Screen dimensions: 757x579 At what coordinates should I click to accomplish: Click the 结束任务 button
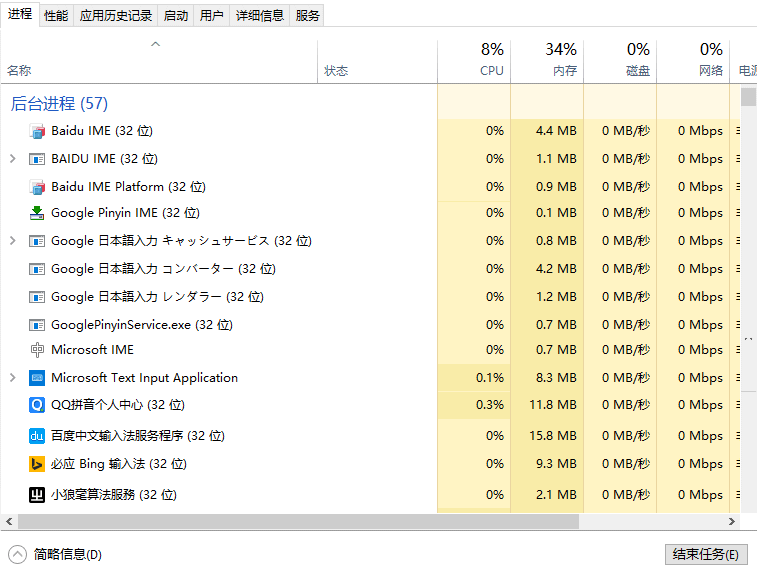coord(706,554)
